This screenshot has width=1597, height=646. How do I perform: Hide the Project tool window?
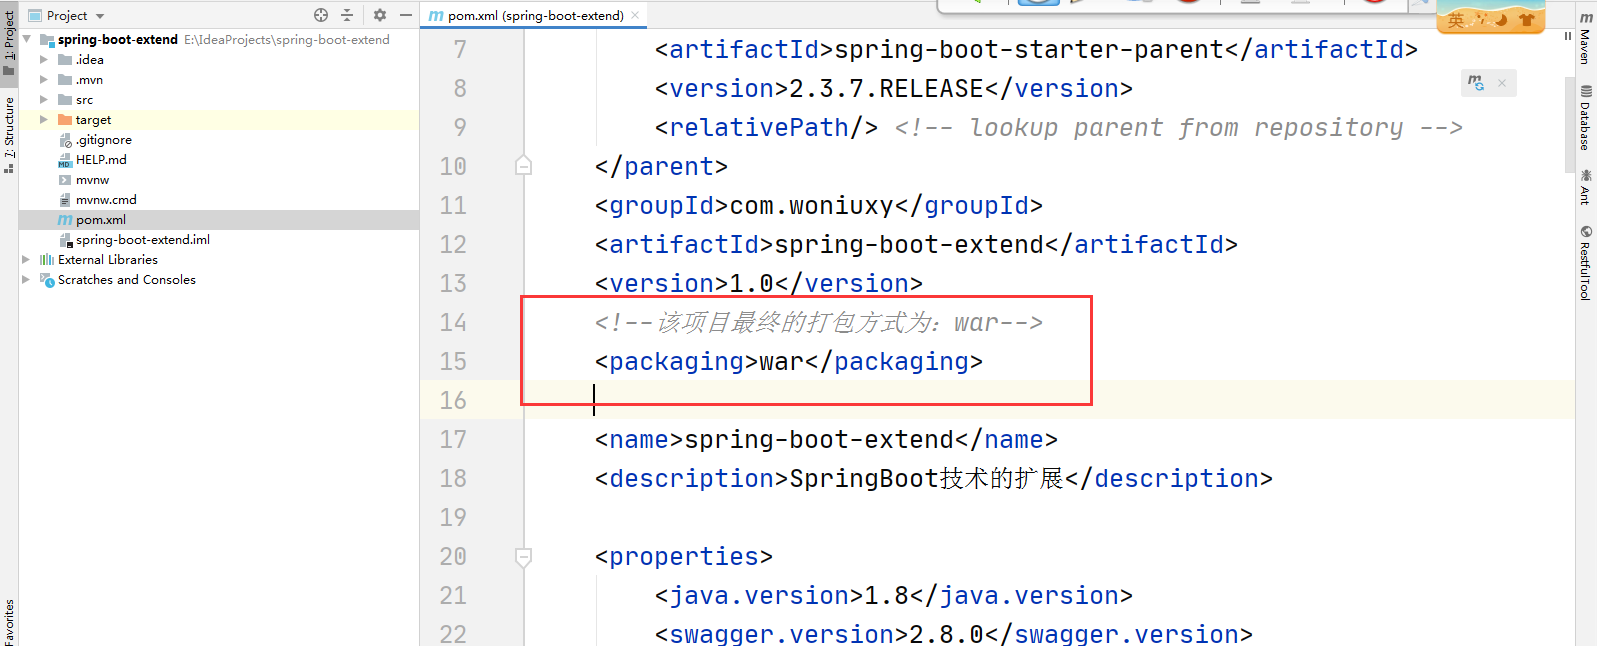406,15
